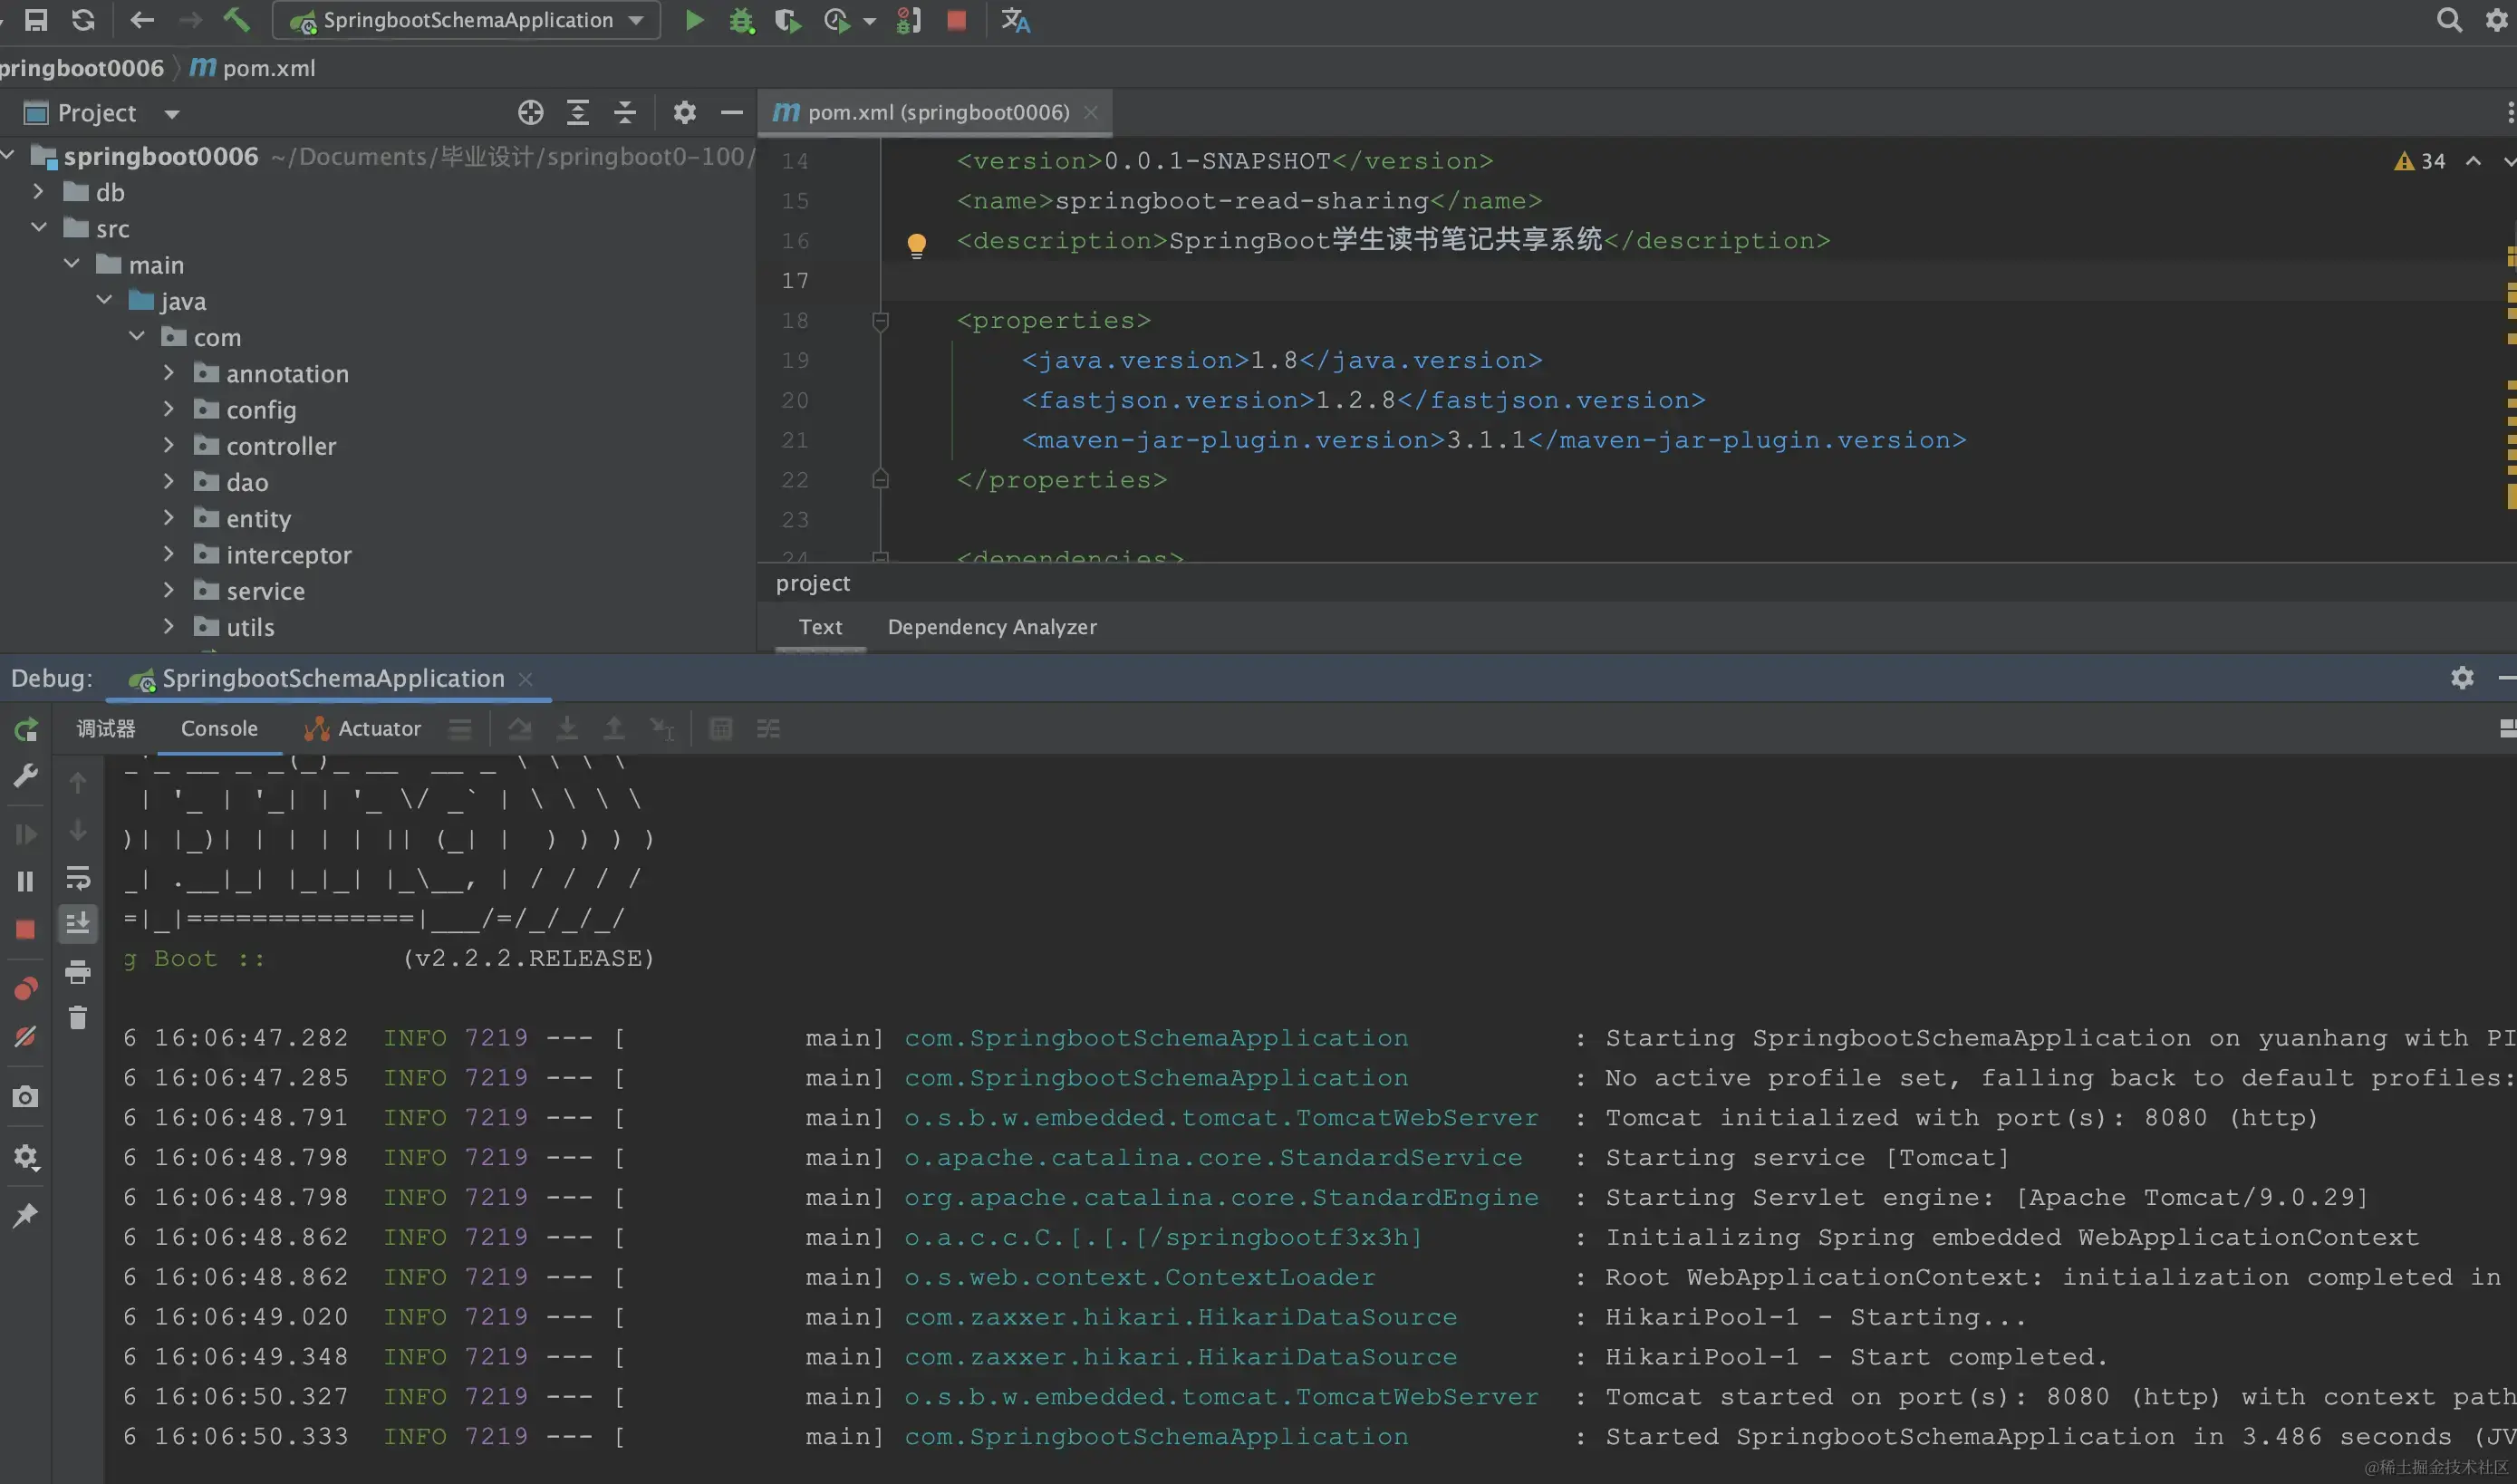Click the Build hammer icon
The image size is (2517, 1484).
(x=236, y=20)
